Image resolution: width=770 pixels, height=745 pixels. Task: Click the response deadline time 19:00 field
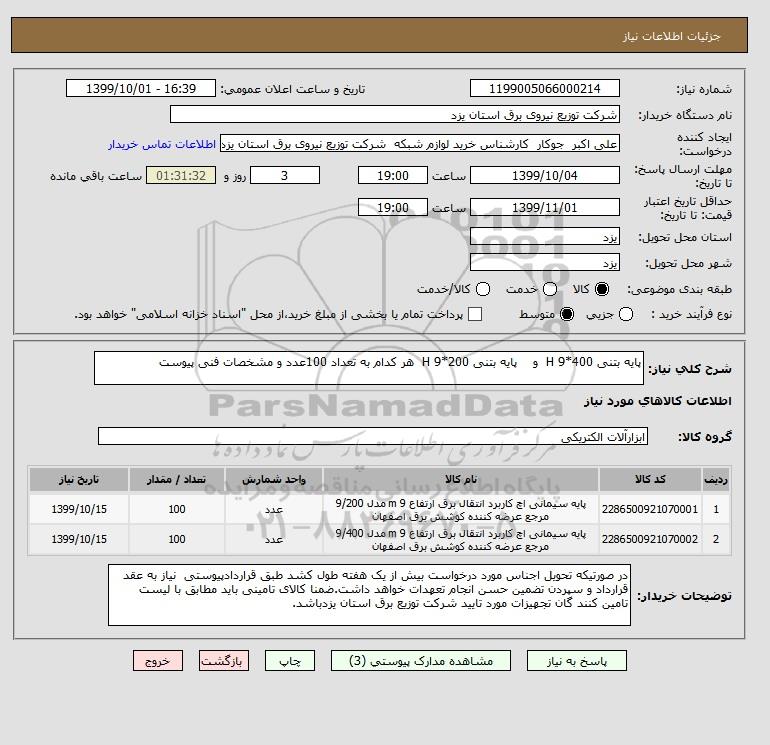coord(393,175)
